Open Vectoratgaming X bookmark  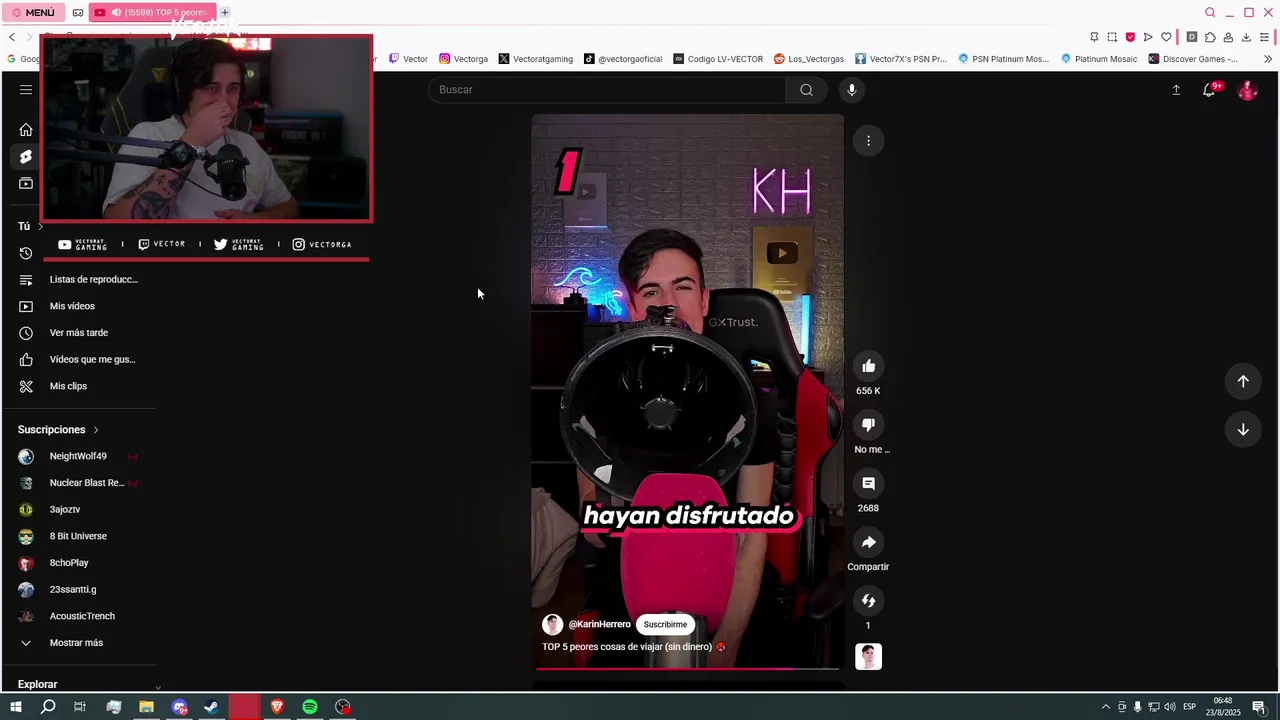pos(536,59)
